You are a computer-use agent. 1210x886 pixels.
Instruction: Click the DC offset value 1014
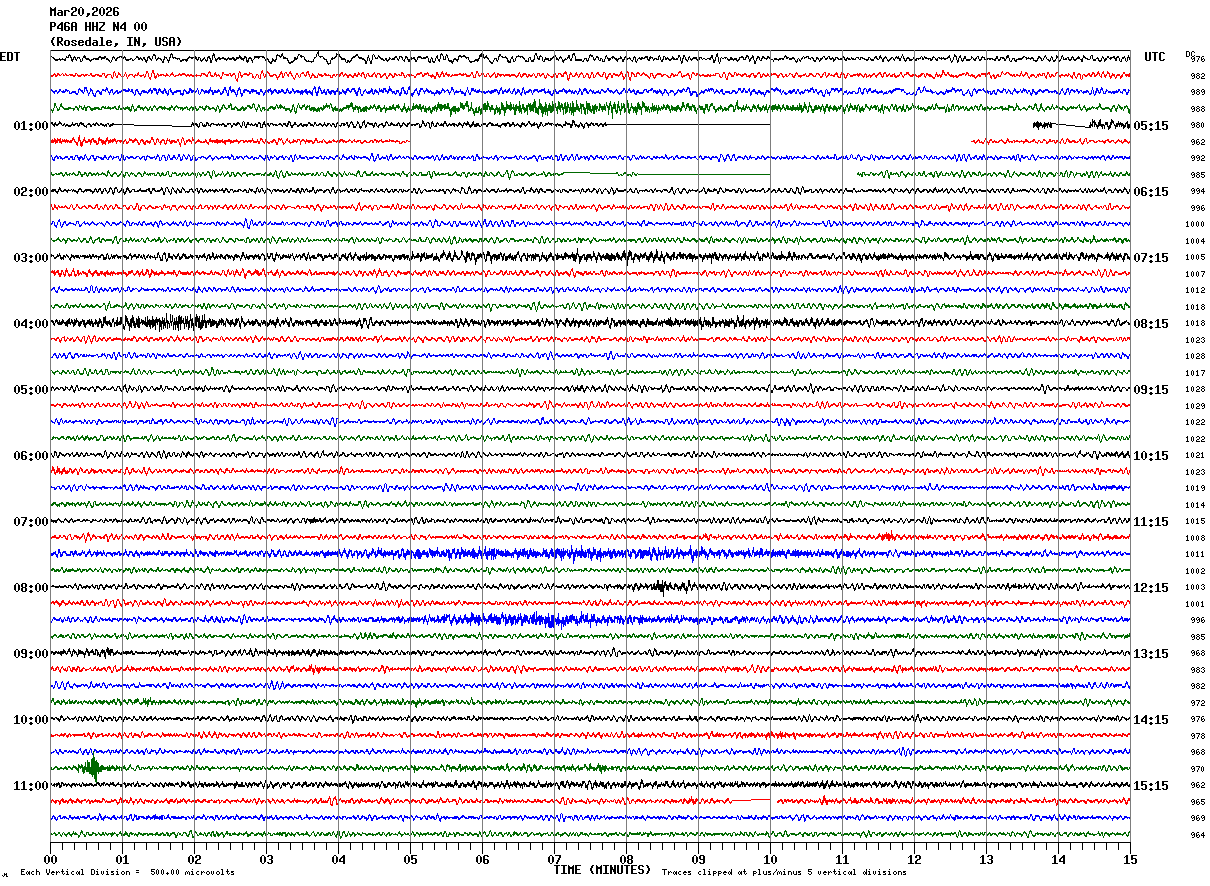click(1196, 505)
